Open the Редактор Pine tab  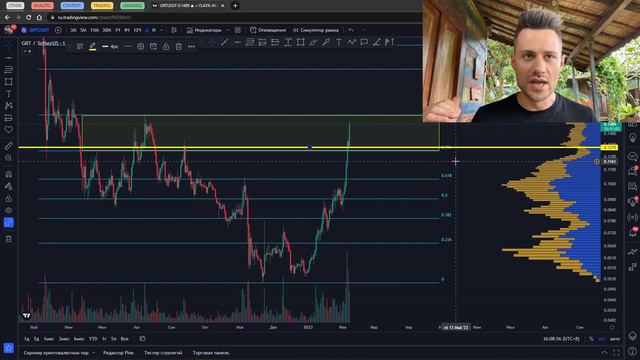pos(118,353)
